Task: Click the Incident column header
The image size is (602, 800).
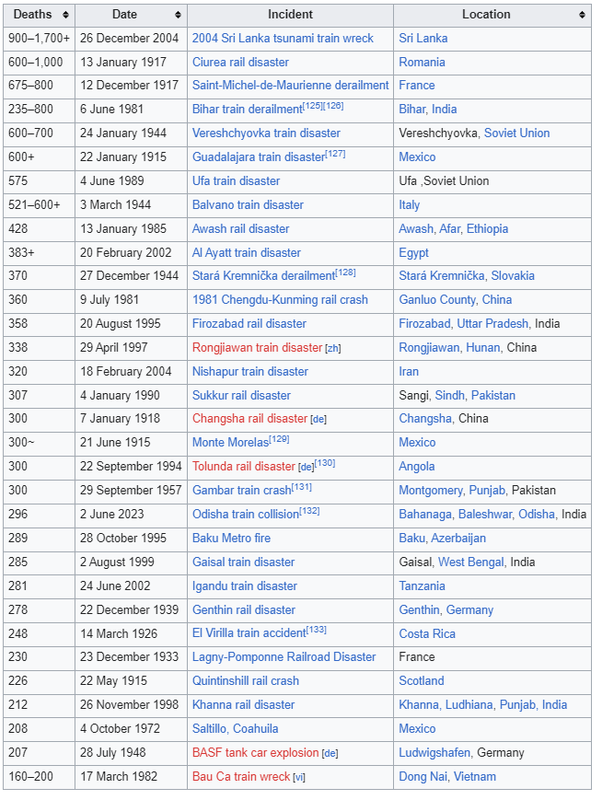Action: click(290, 15)
